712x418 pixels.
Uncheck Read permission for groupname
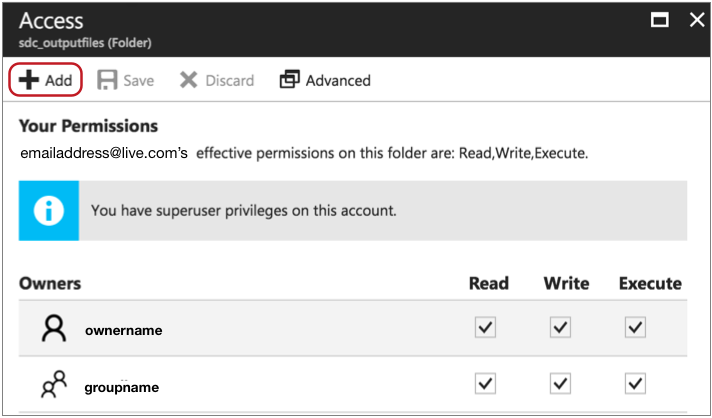(x=485, y=384)
